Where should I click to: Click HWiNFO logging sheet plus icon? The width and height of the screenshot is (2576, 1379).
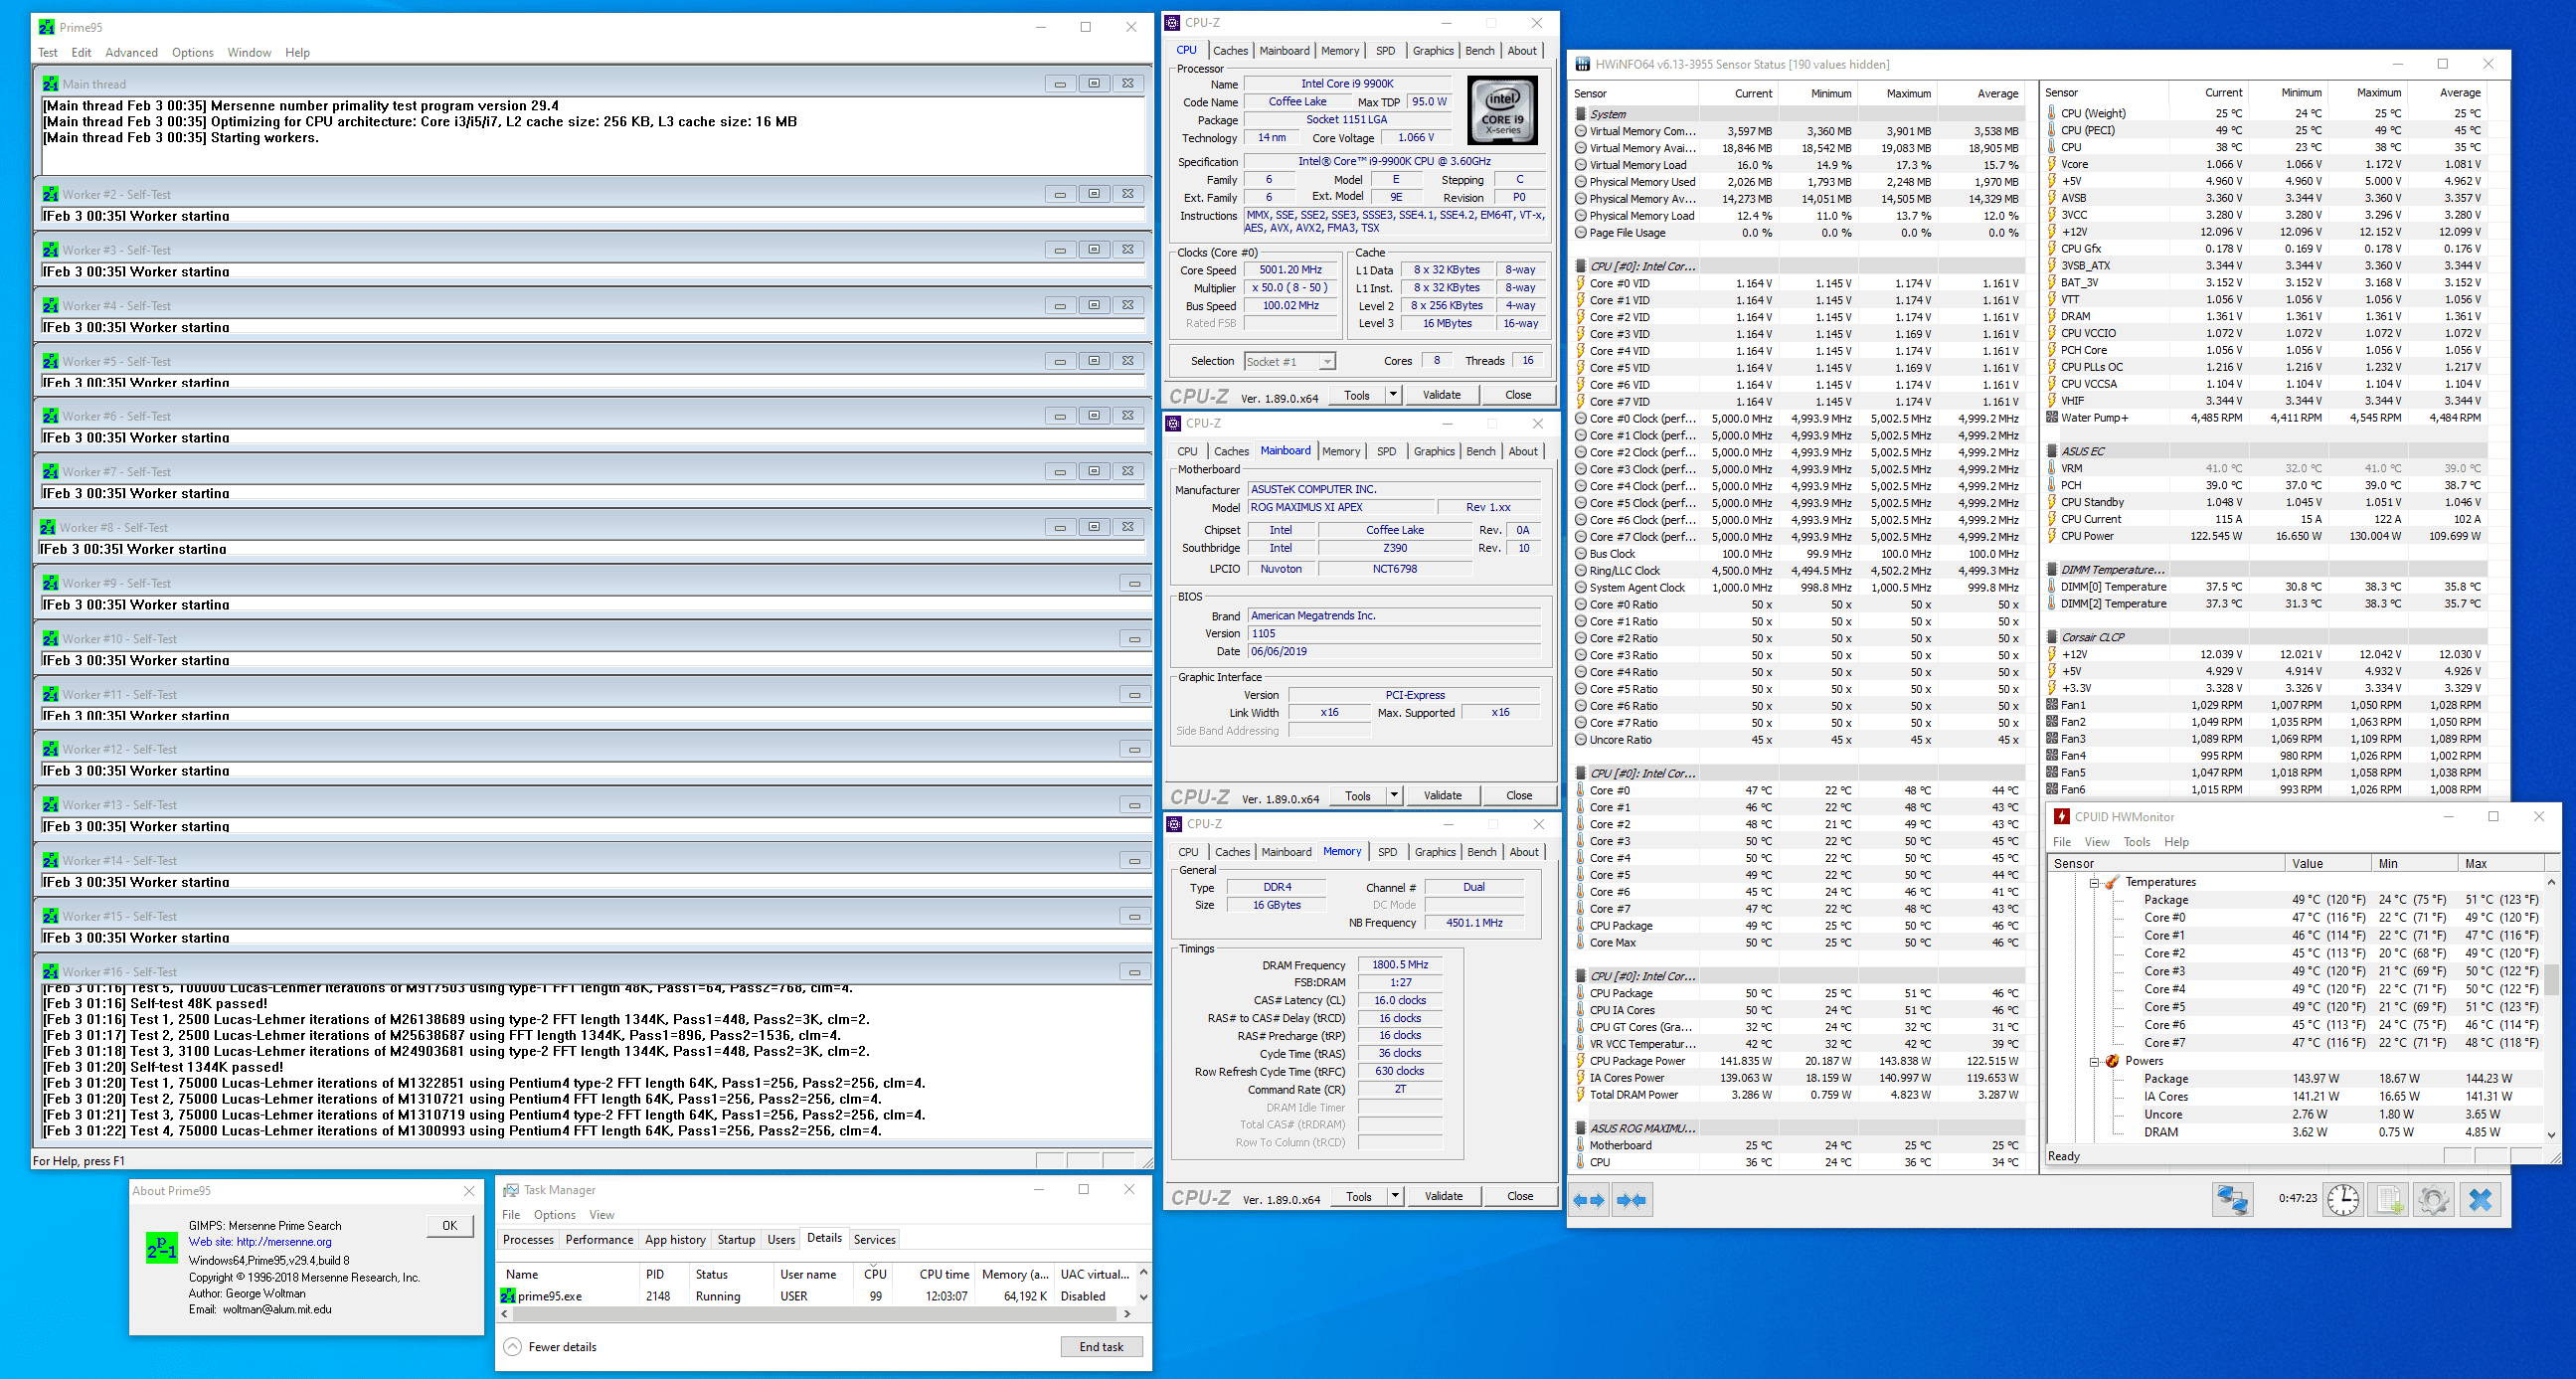tap(2389, 1199)
